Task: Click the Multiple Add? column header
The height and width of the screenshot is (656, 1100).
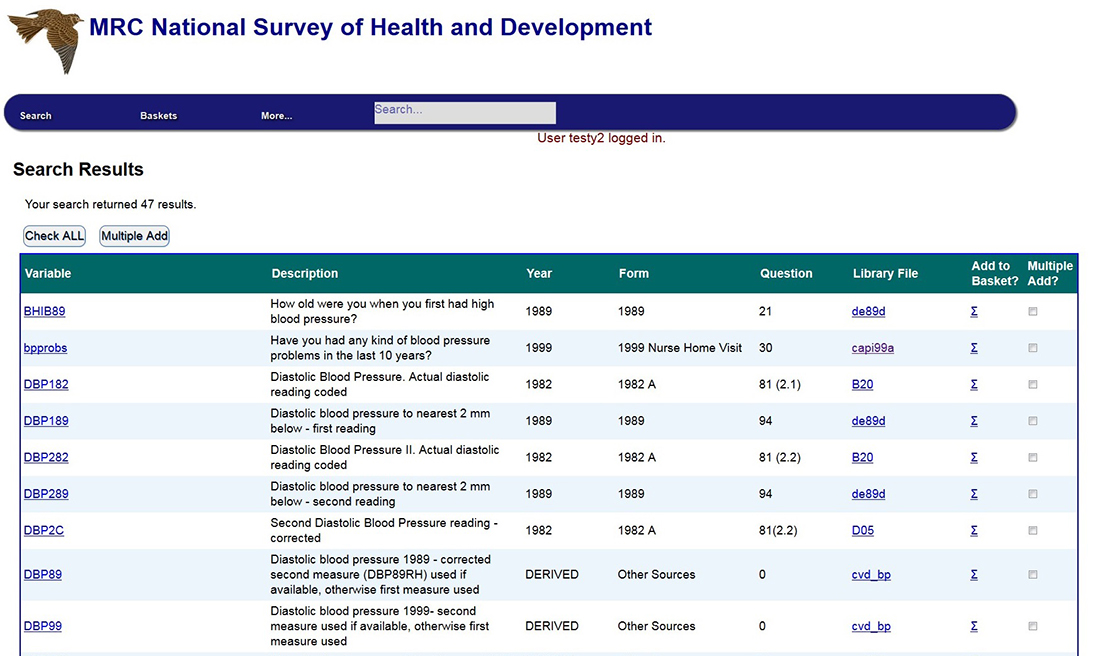Action: 1050,274
